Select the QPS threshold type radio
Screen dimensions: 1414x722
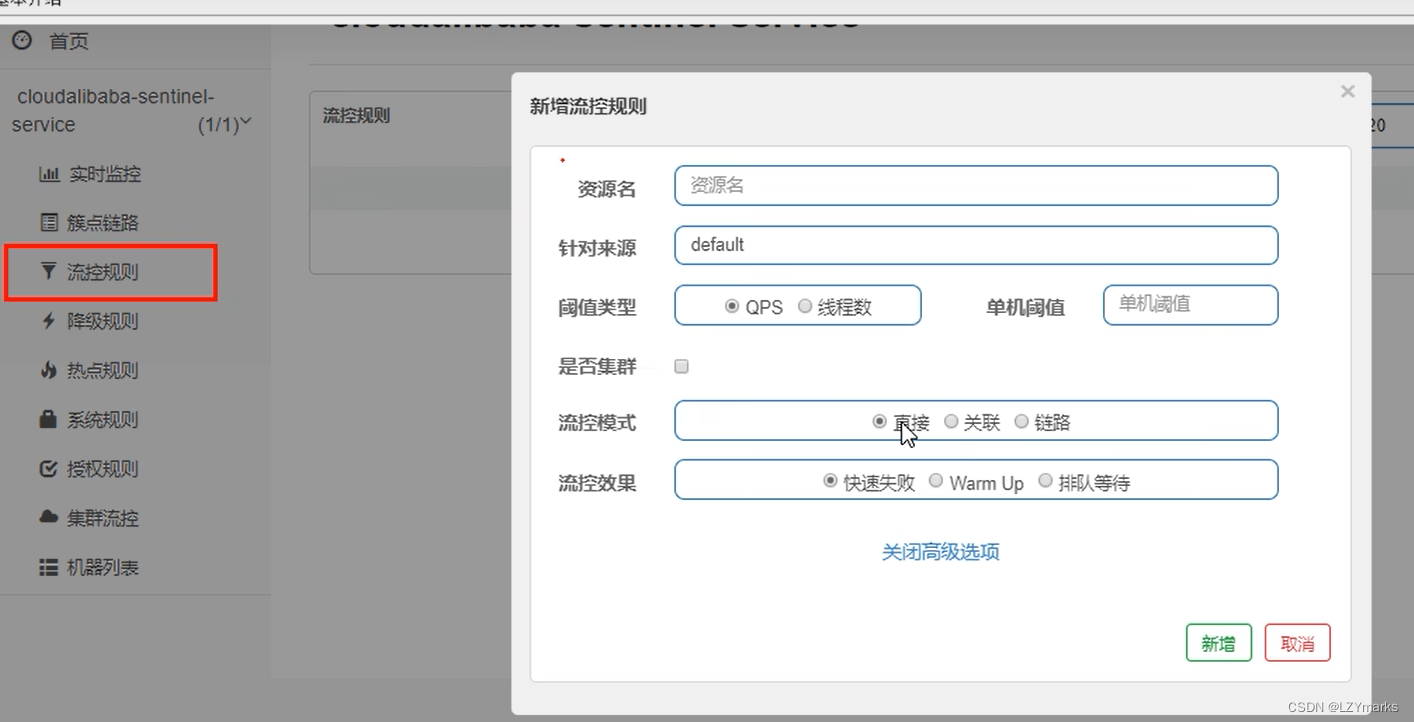732,307
